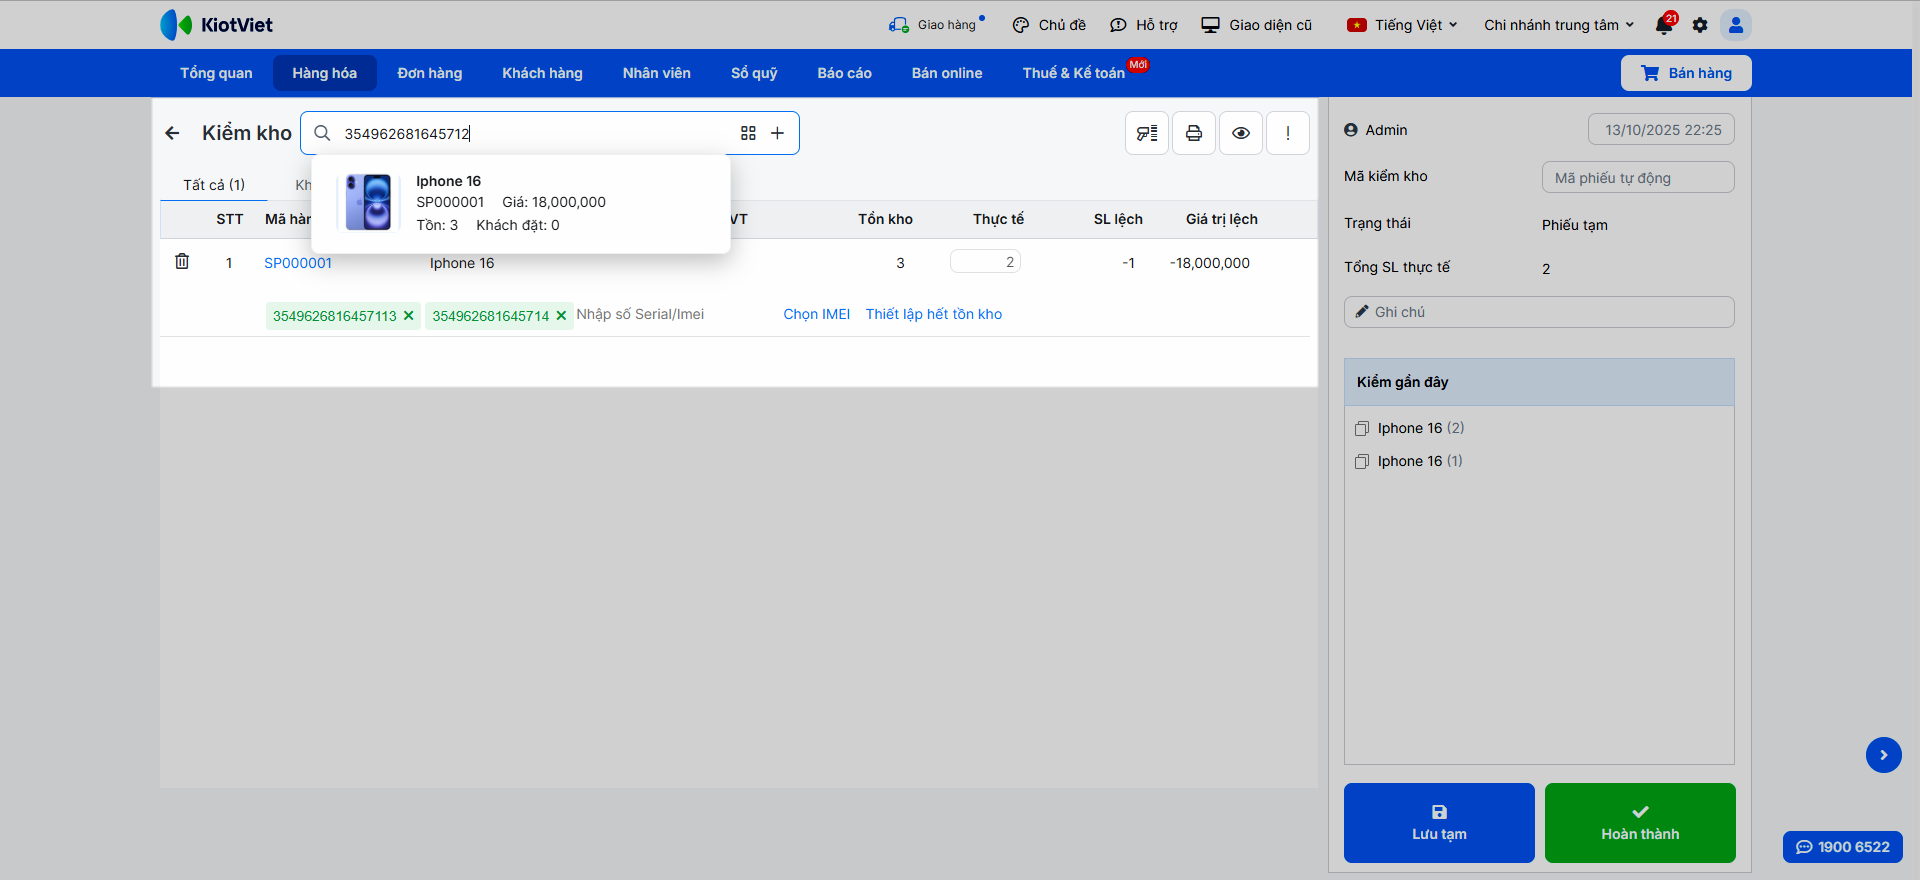Image resolution: width=1920 pixels, height=880 pixels.
Task: Click the plus icon to add product
Action: click(777, 133)
